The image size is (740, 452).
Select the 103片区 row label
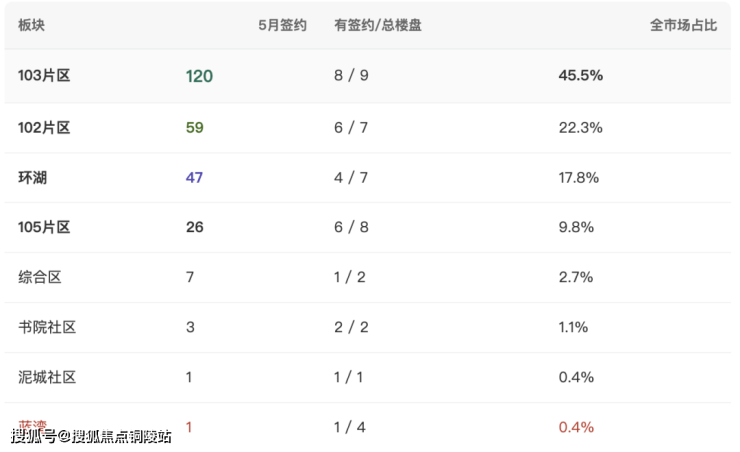[44, 75]
